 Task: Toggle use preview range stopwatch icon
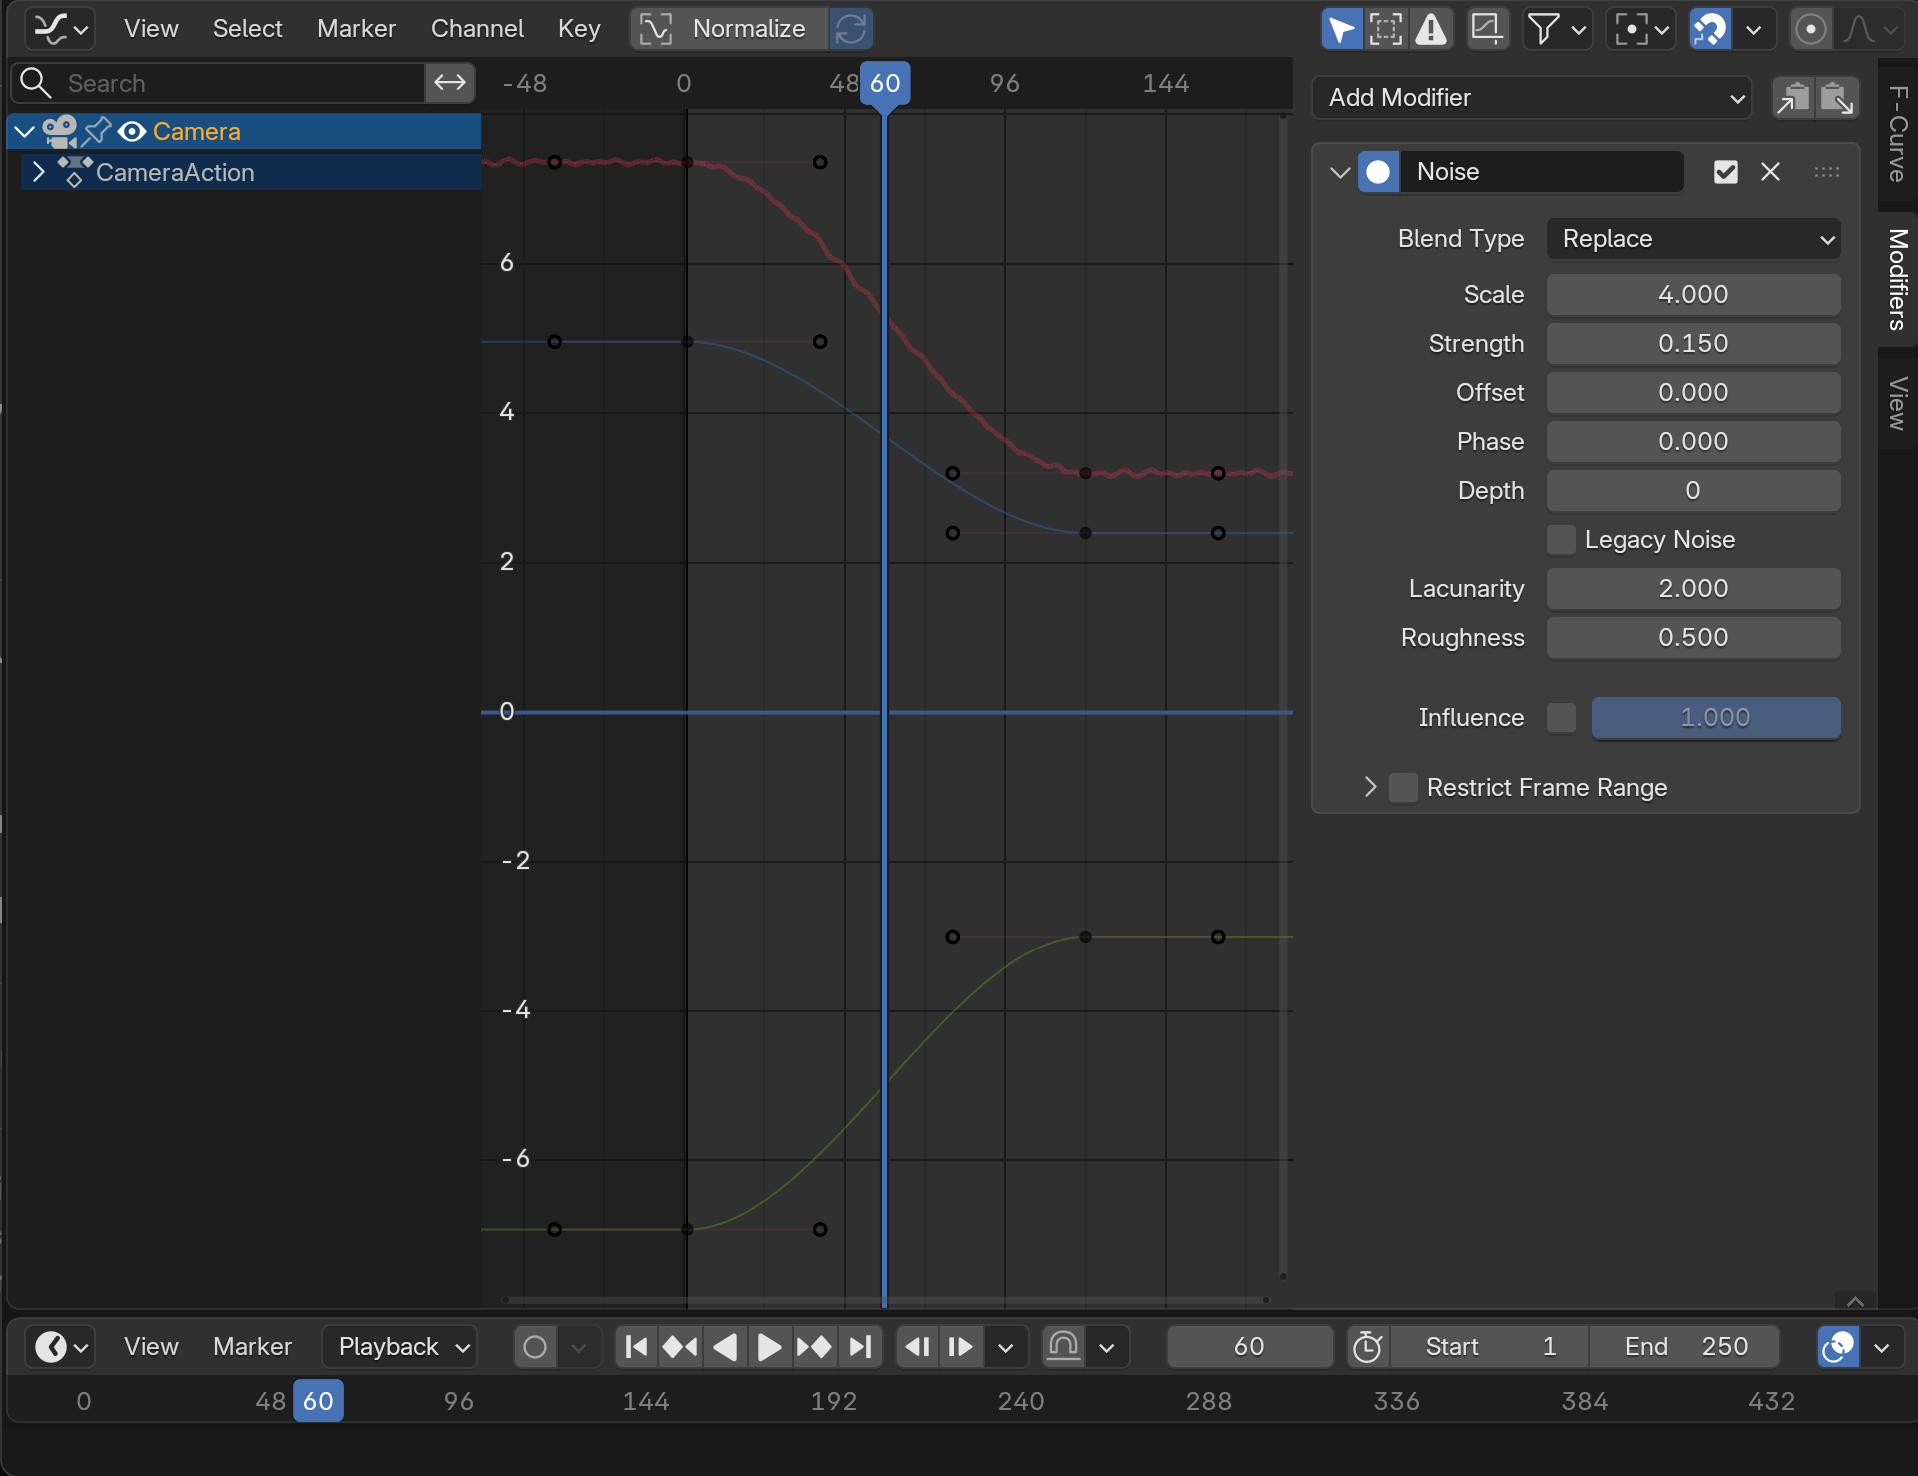(x=1367, y=1347)
